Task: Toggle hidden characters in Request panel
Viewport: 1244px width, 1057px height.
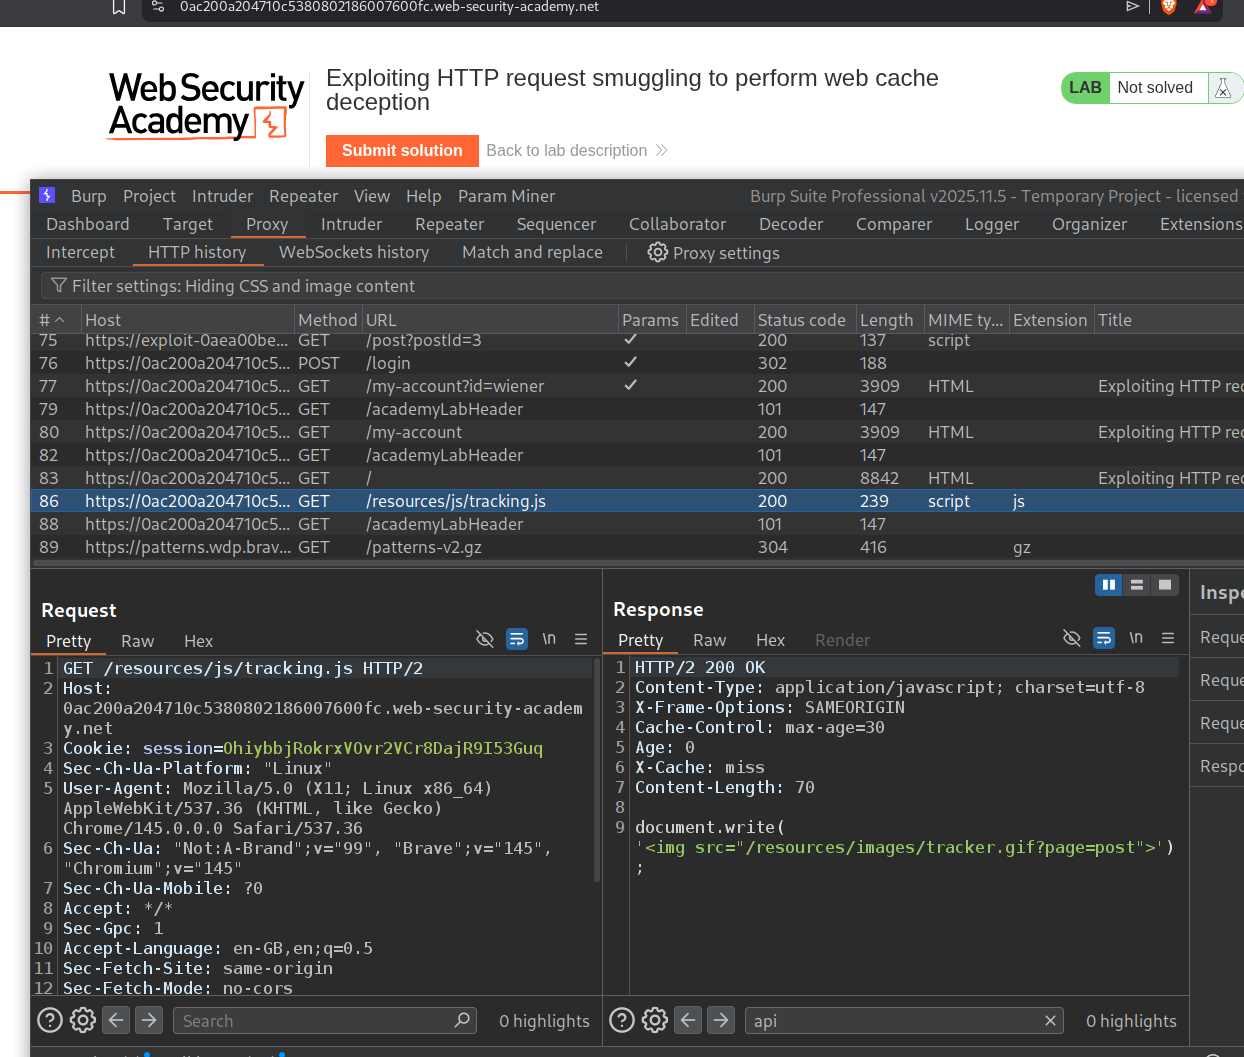Action: click(x=485, y=639)
